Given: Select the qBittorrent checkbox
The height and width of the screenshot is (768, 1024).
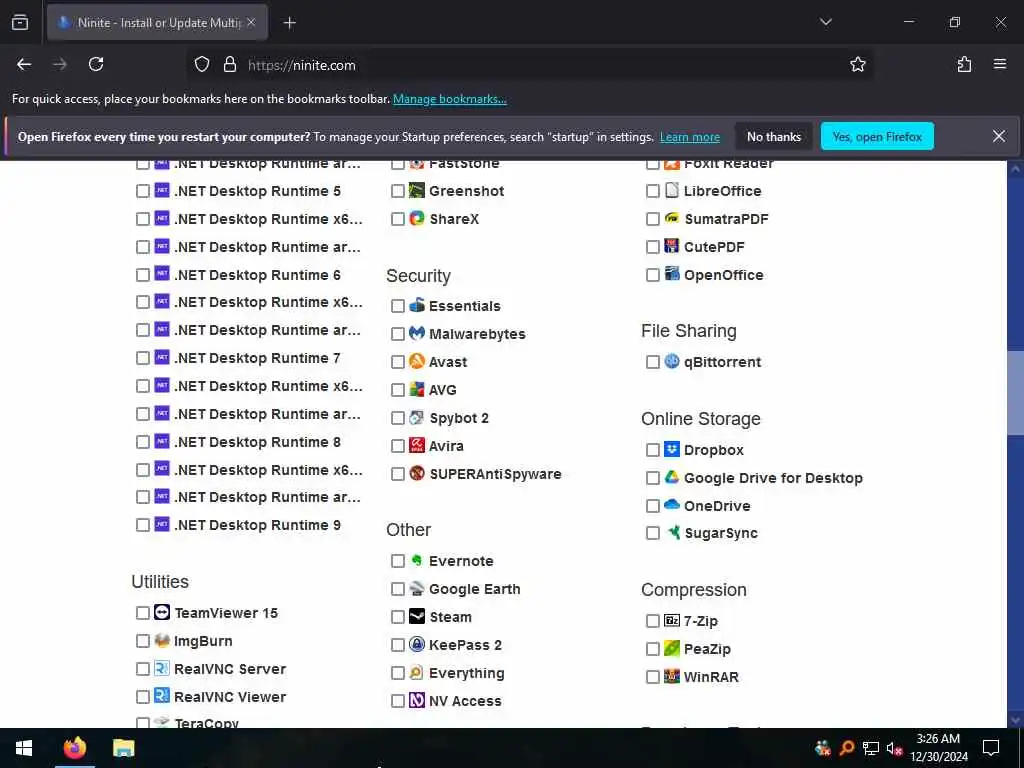Looking at the screenshot, I should coord(652,362).
